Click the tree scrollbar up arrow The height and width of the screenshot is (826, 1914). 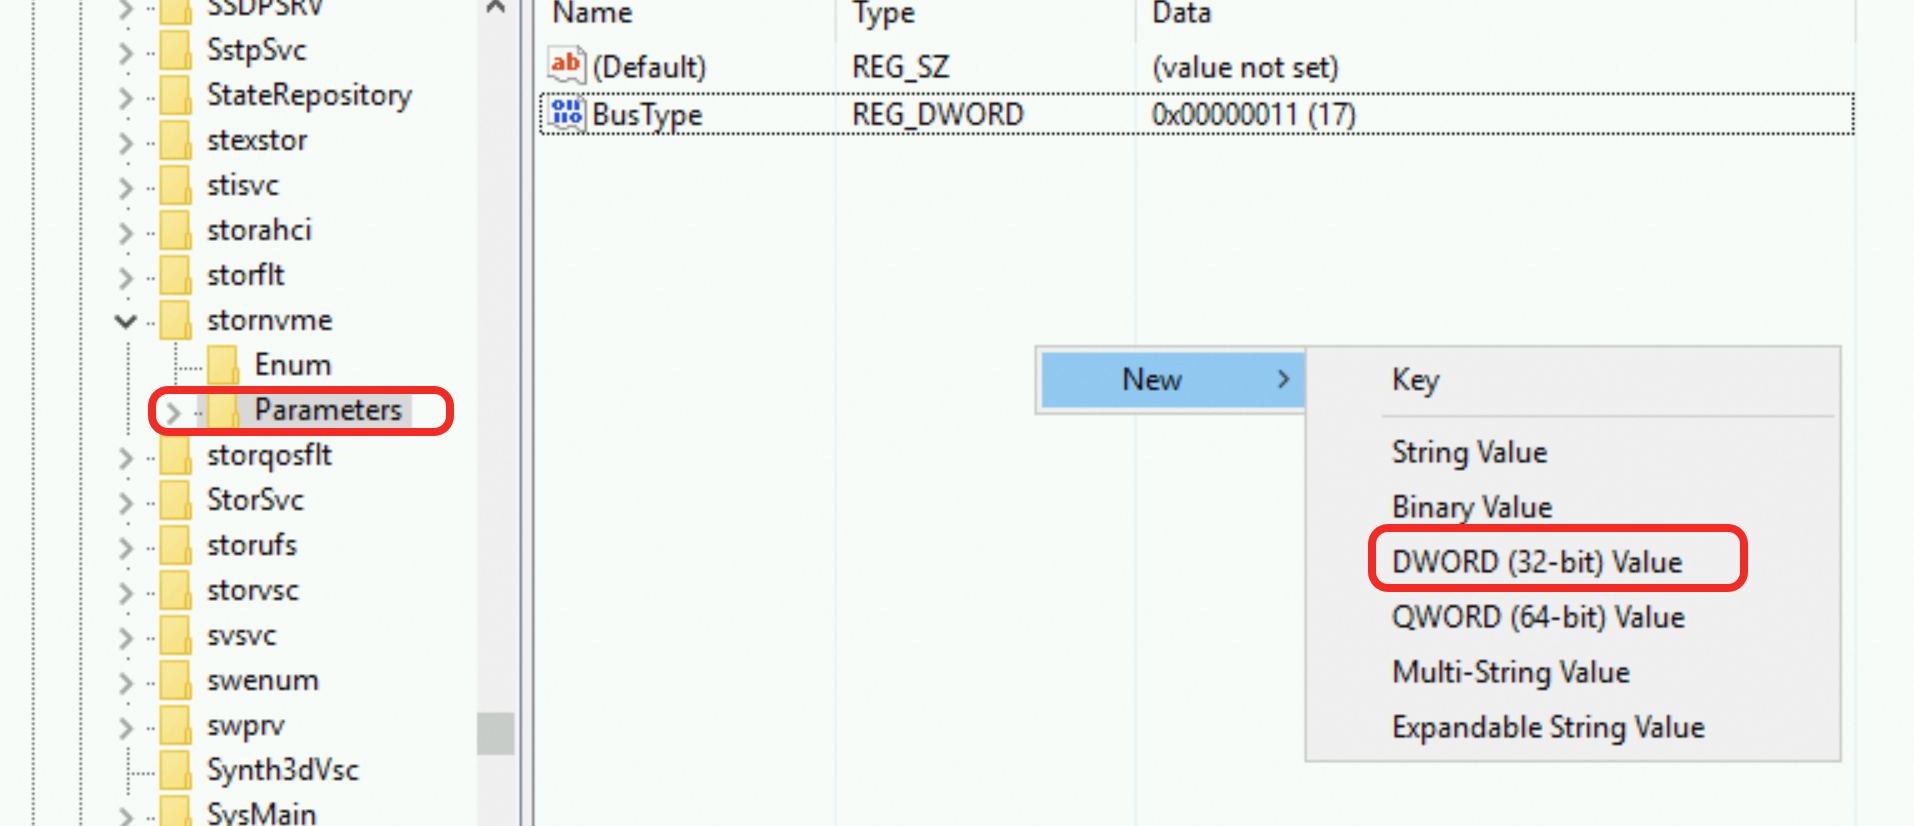pos(496,8)
